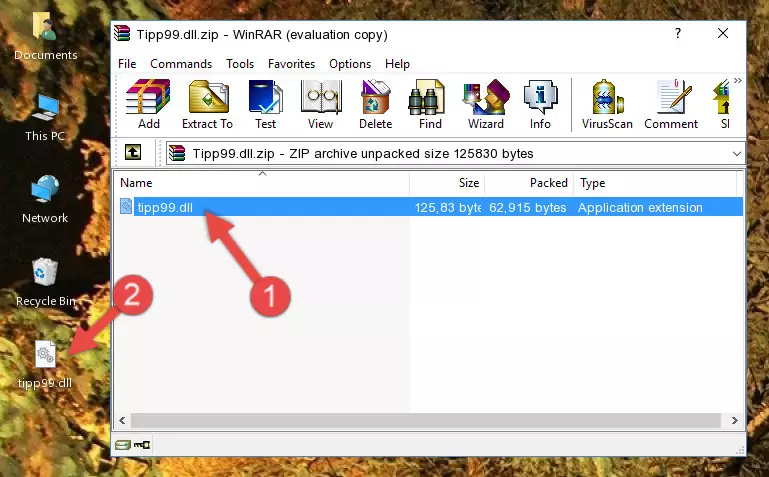Click the tipp99.dll file icon in list
The width and height of the screenshot is (769, 477).
pos(126,206)
